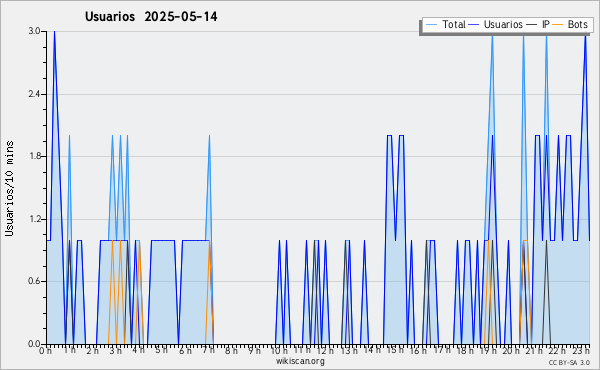Click the '0 h' x-axis tick label
Image resolution: width=600 pixels, height=370 pixels.
click(x=46, y=351)
